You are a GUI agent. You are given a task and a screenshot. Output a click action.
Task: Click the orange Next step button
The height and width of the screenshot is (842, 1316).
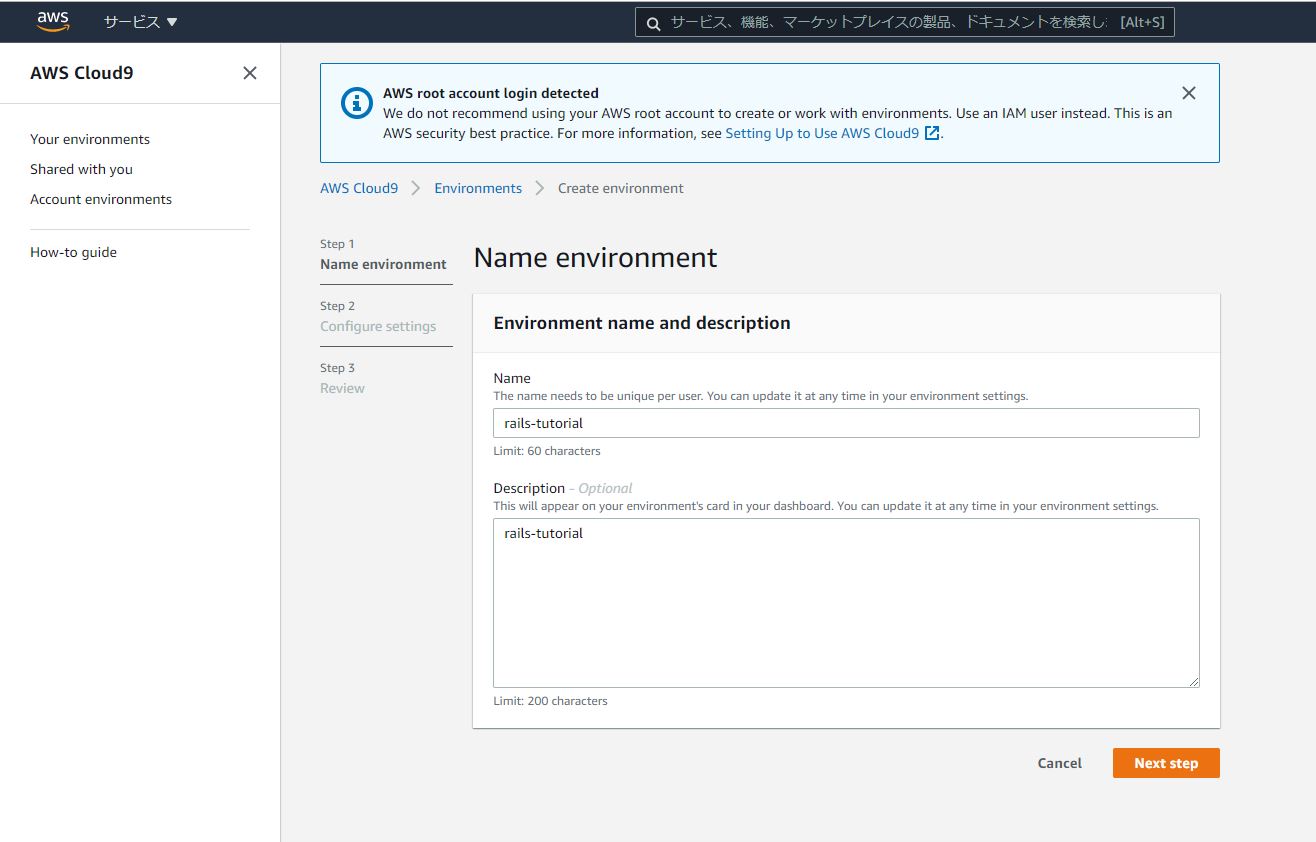(x=1165, y=763)
